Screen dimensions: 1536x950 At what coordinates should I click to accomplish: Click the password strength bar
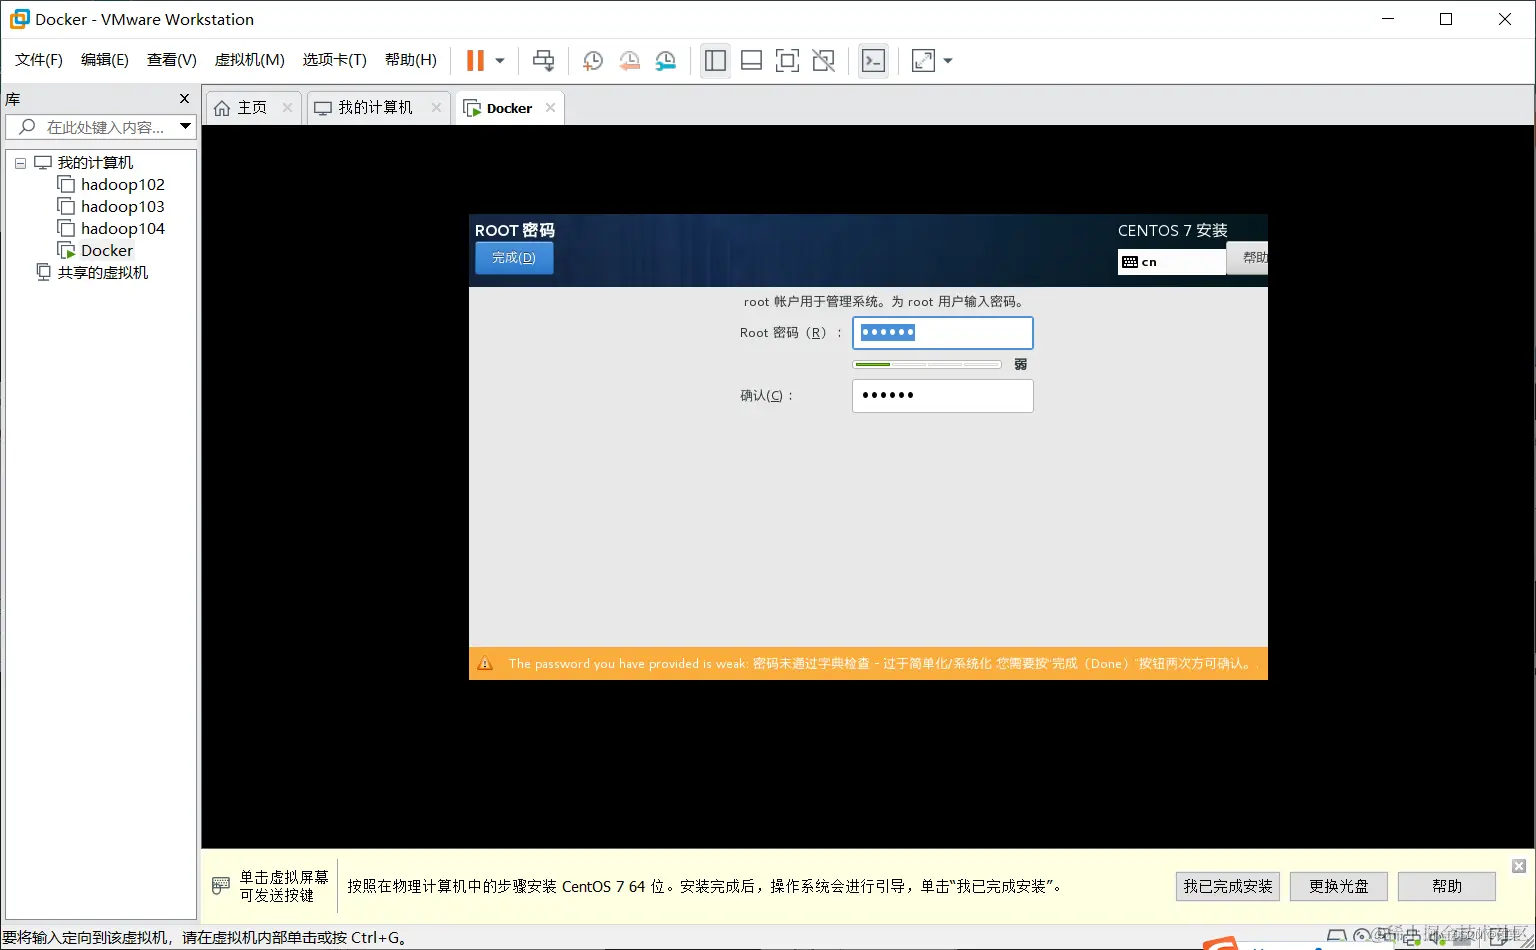[x=926, y=364]
